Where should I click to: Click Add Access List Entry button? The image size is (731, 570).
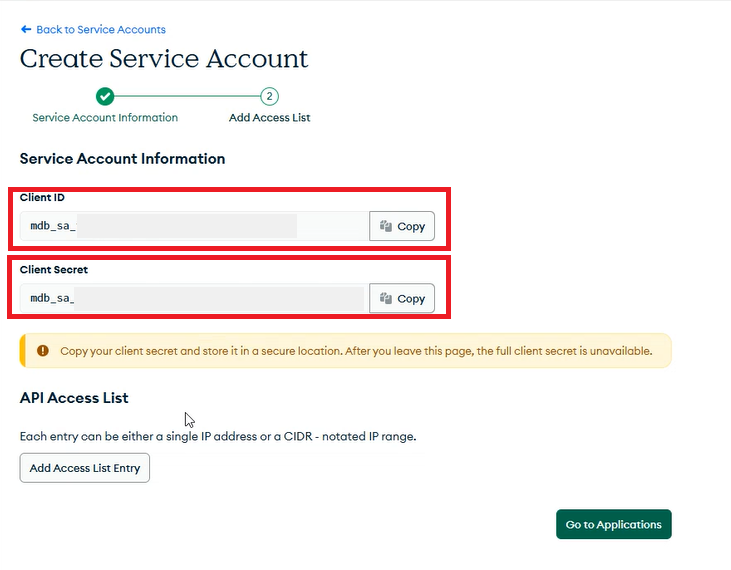(x=84, y=468)
